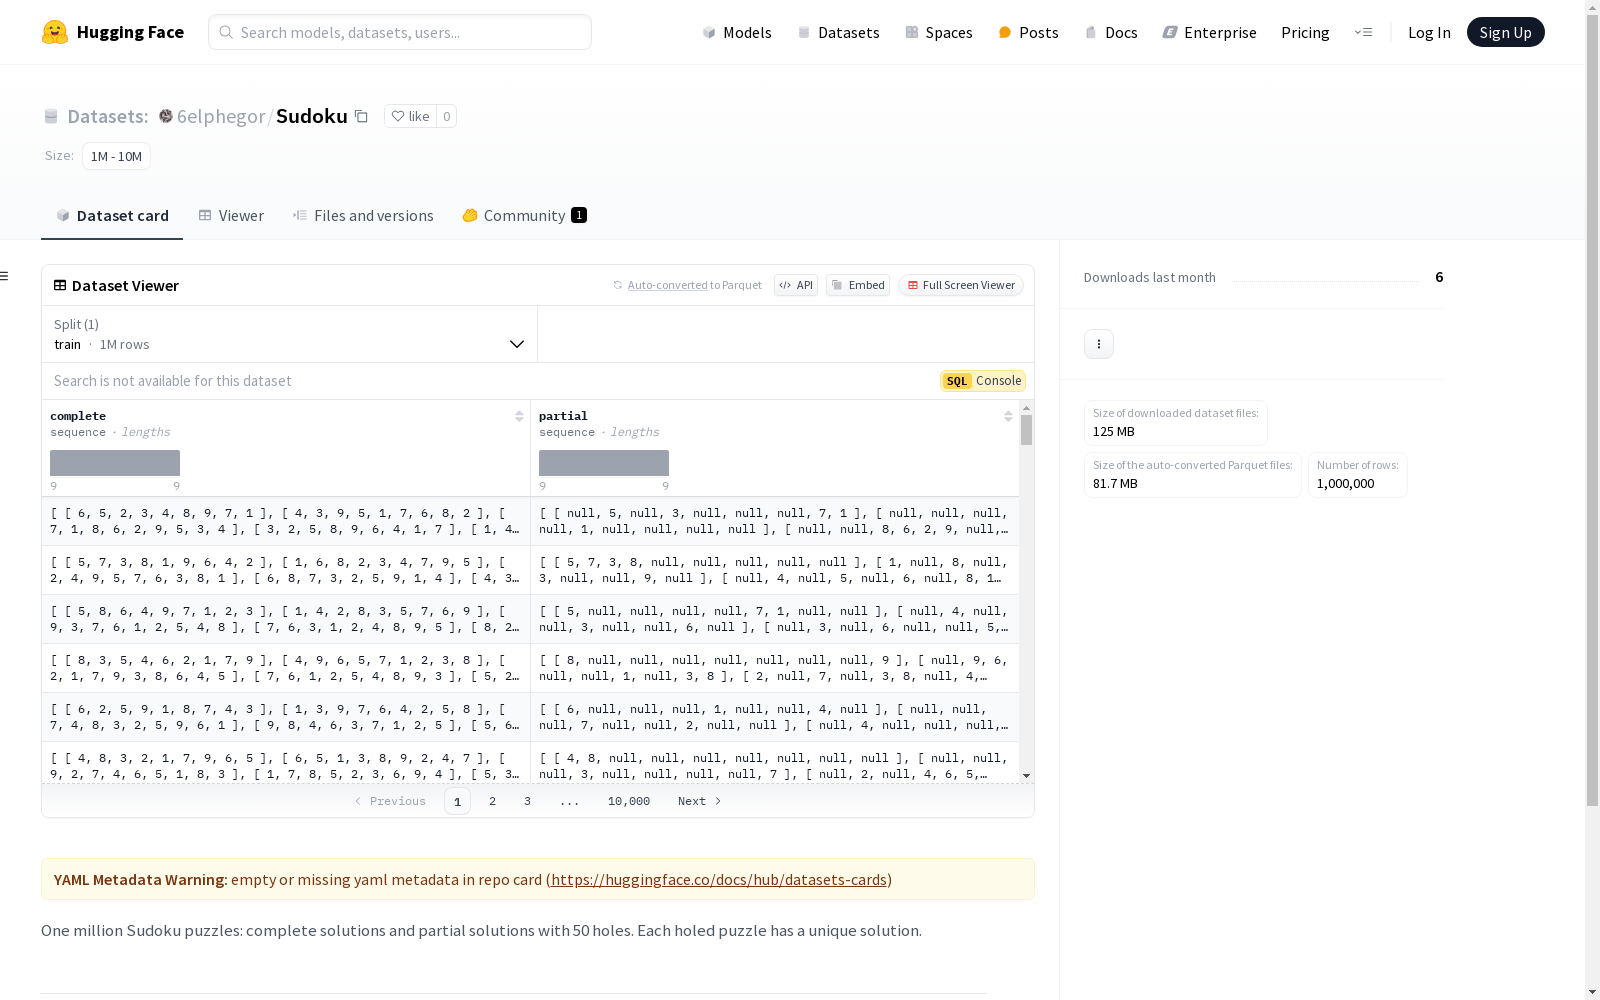The width and height of the screenshot is (1600, 1000).
Task: Open the Community tab
Action: 524,216
